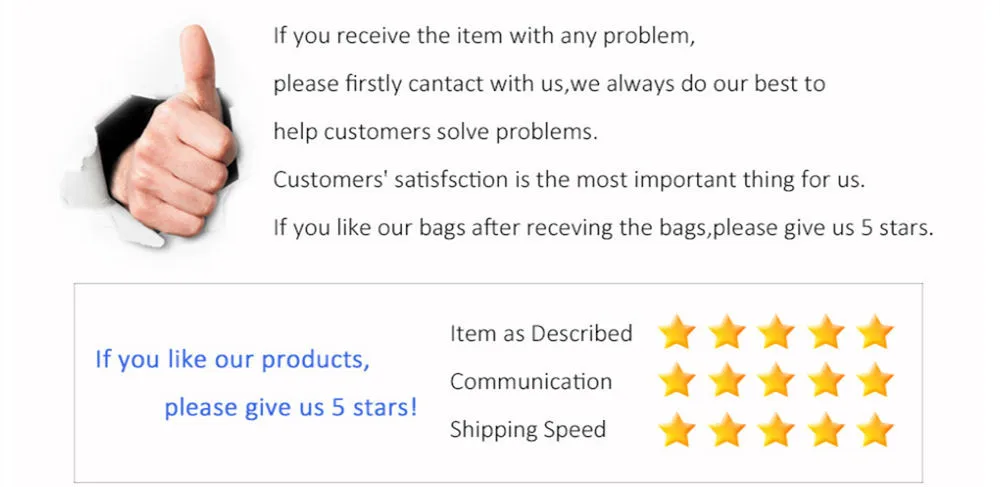This screenshot has height=487, width=1000.
Task: Click the Shipping Speed label
Action: [527, 430]
